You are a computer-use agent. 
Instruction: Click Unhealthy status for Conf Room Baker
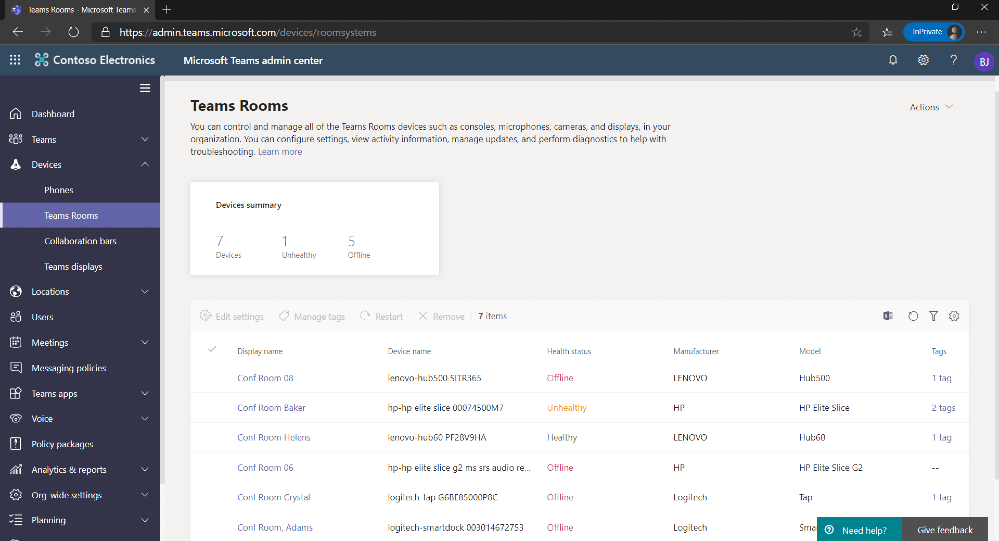[566, 408]
